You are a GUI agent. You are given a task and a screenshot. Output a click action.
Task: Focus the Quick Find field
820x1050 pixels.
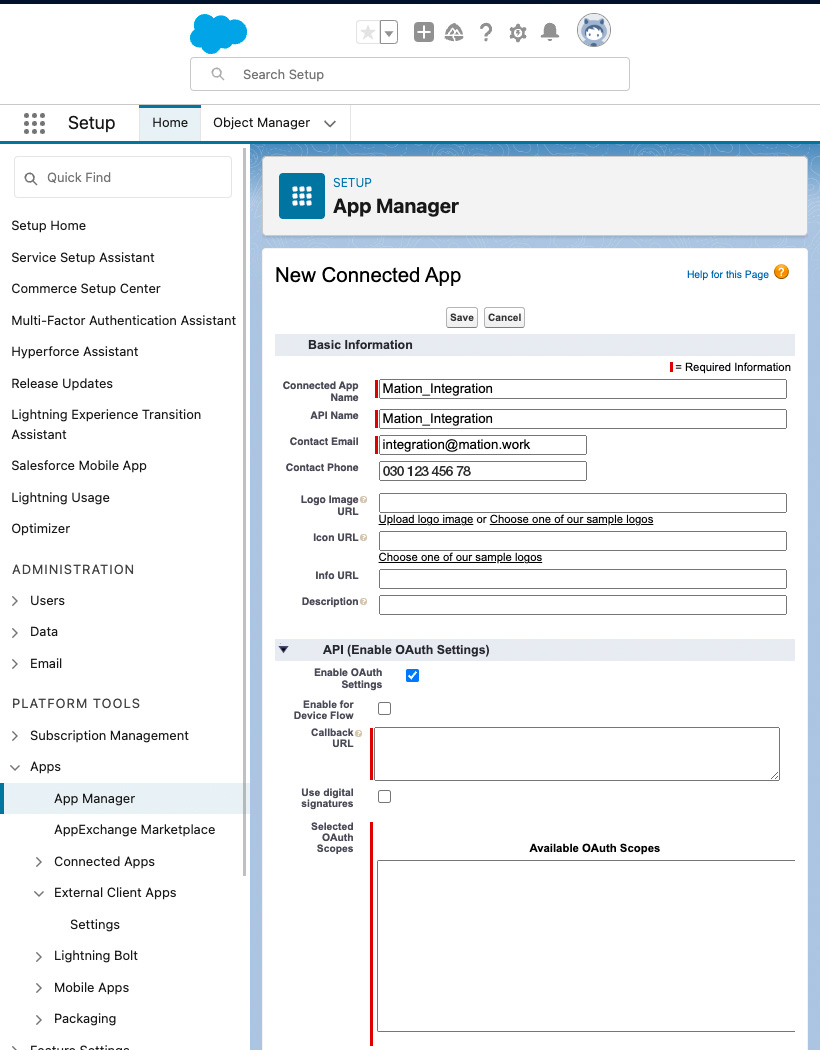(x=123, y=177)
